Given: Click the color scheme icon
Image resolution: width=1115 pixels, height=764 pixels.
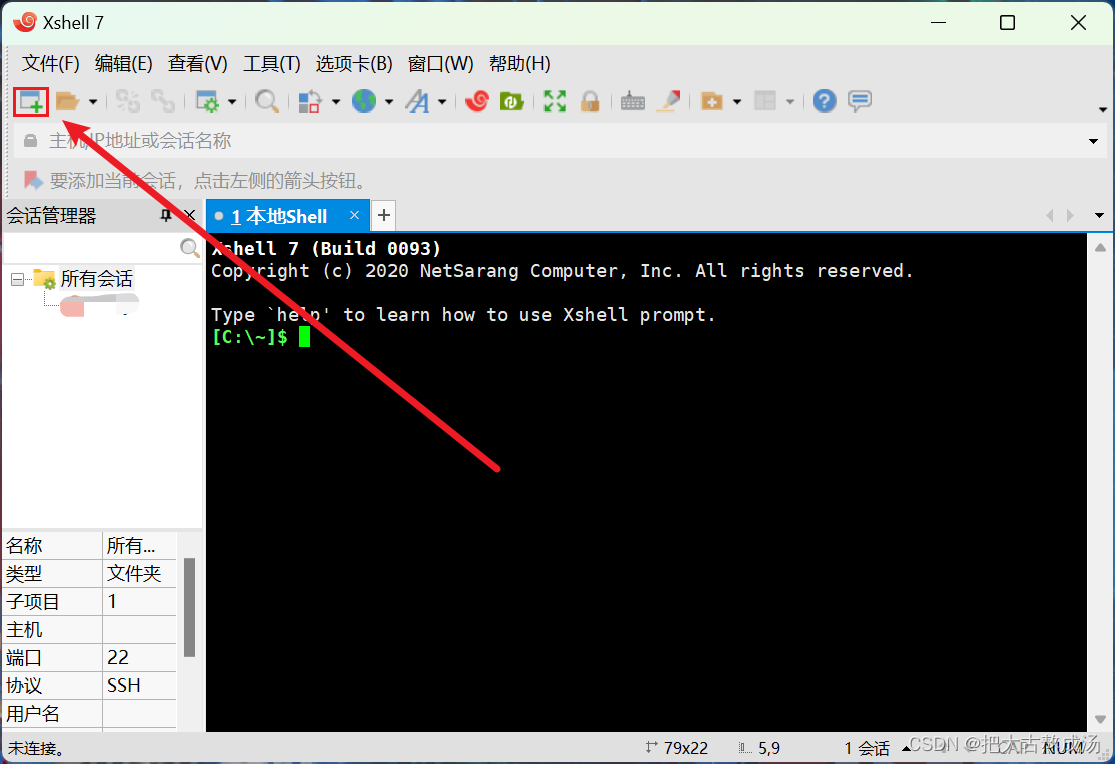Looking at the screenshot, I should (x=309, y=101).
